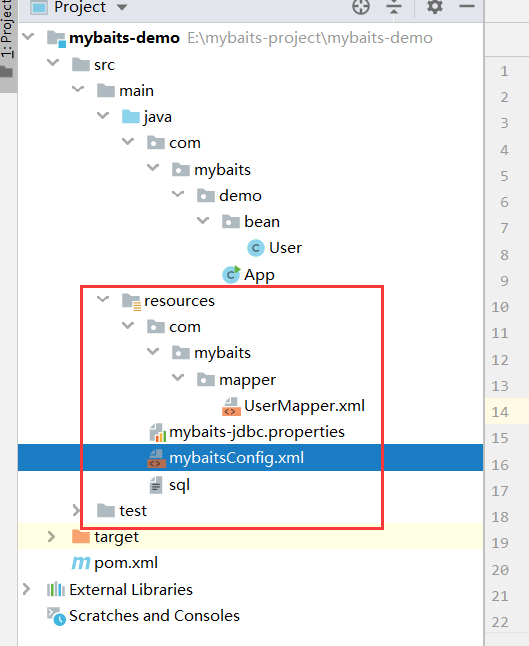Click gutter line number 14
The image size is (529, 646).
500,412
